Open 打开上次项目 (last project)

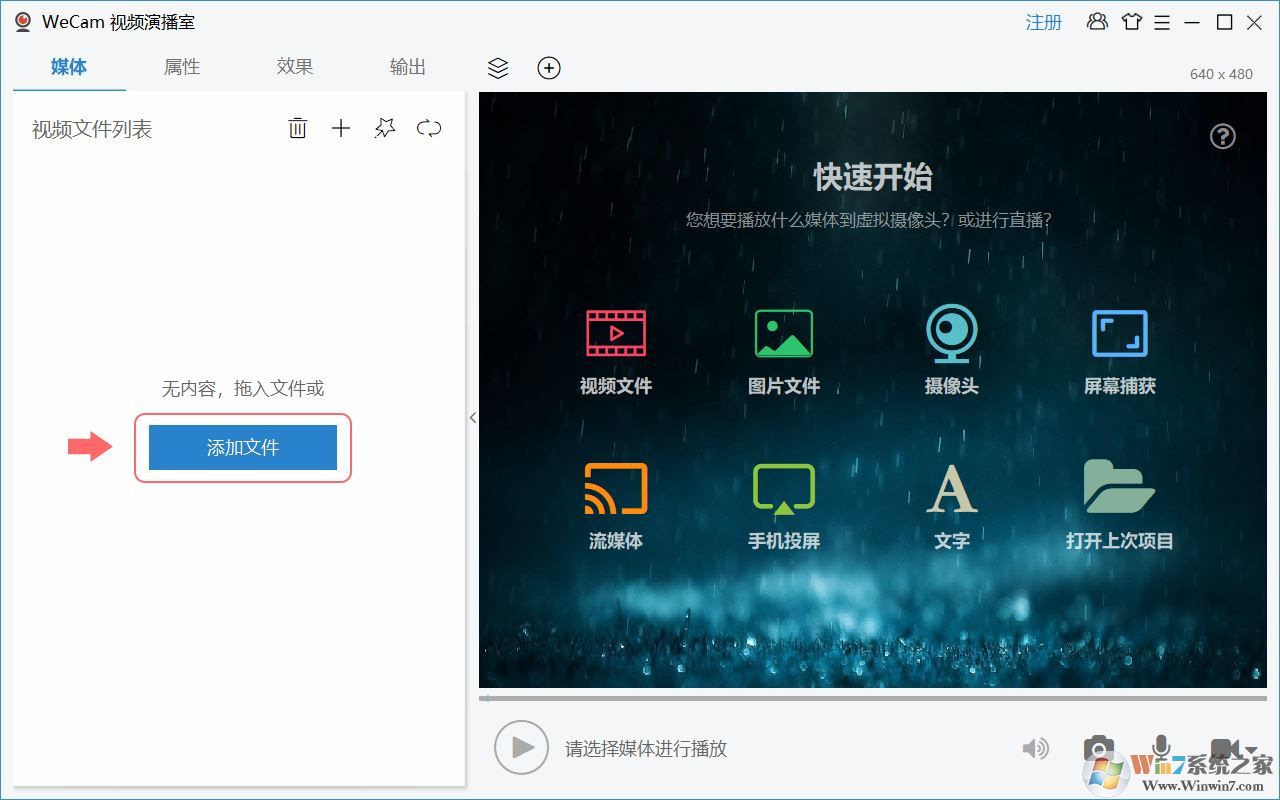(x=1117, y=505)
